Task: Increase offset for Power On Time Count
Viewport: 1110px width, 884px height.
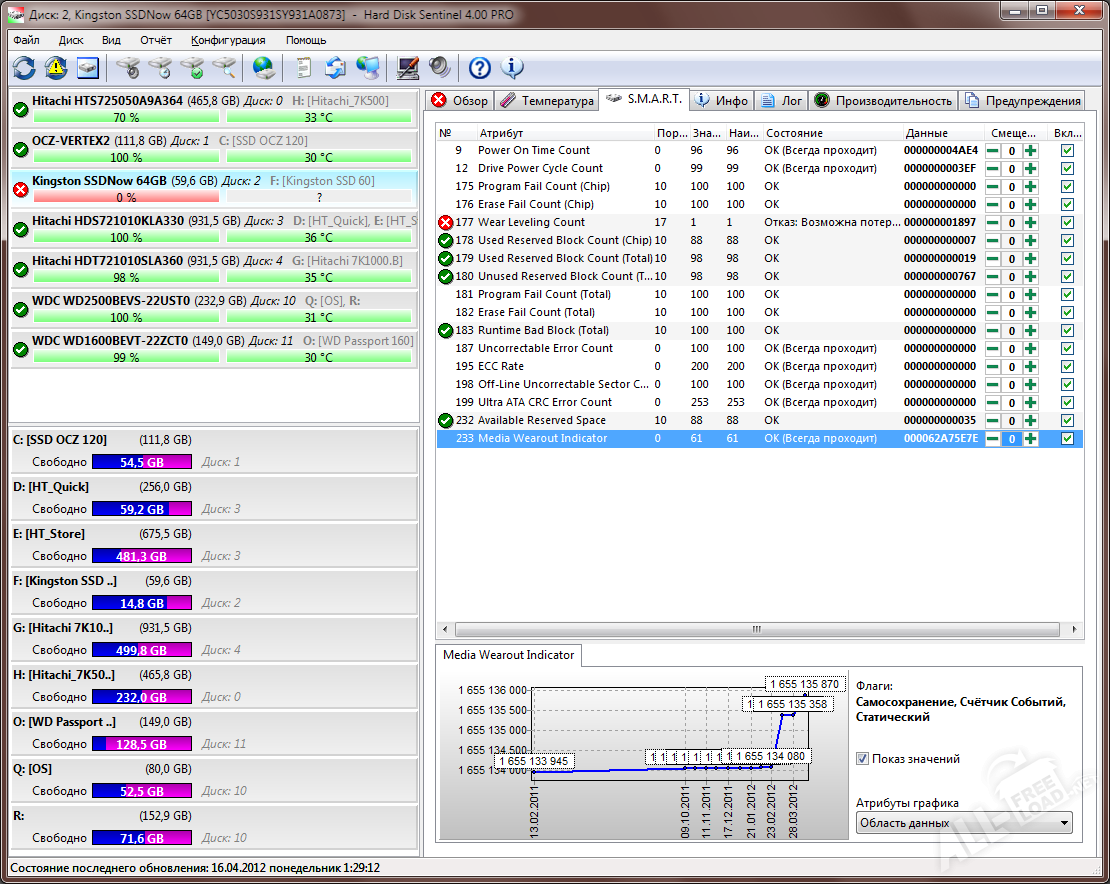Action: pos(1030,151)
